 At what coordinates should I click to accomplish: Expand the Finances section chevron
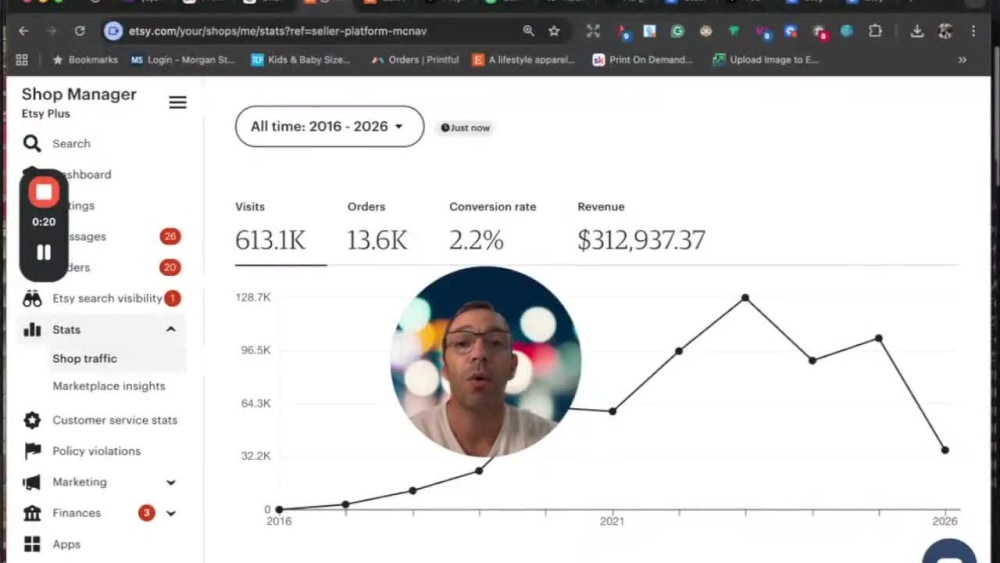coord(171,513)
